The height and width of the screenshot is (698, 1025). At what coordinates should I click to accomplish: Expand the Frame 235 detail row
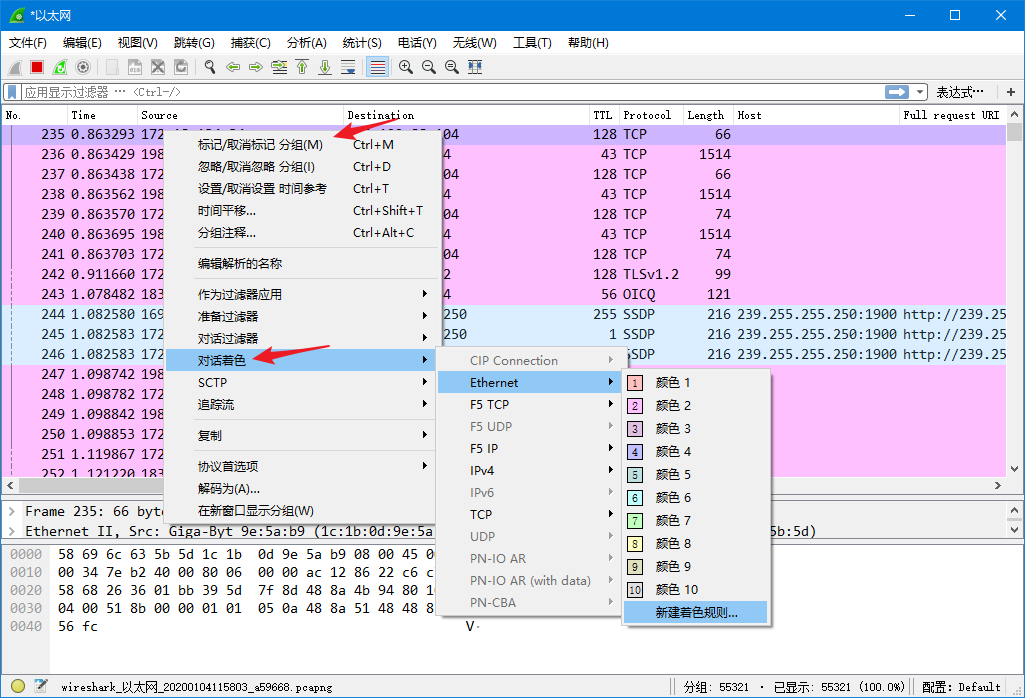pyautogui.click(x=12, y=512)
